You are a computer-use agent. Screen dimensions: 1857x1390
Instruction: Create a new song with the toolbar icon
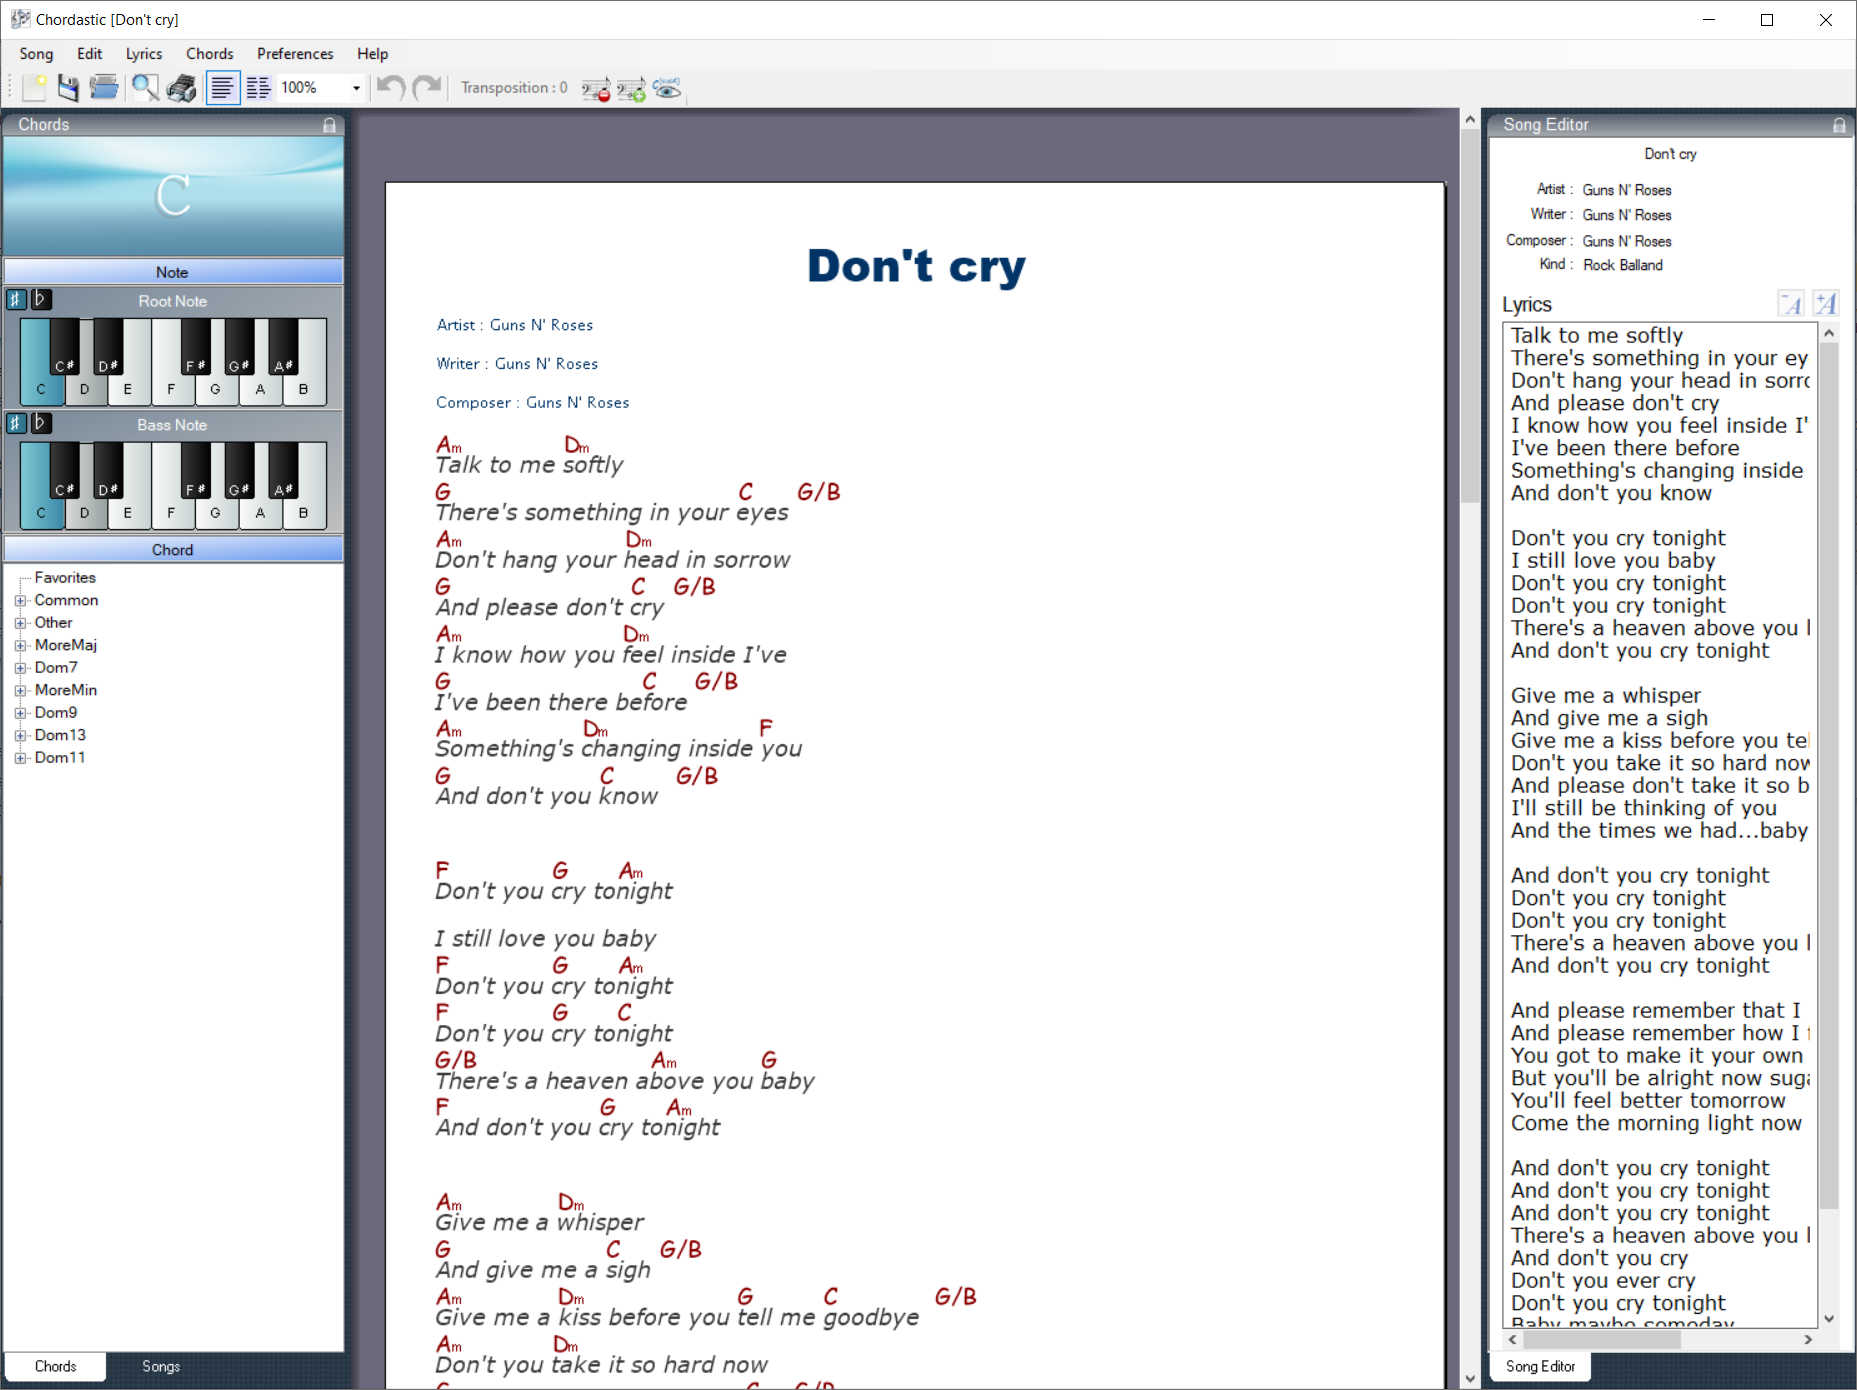[x=35, y=88]
